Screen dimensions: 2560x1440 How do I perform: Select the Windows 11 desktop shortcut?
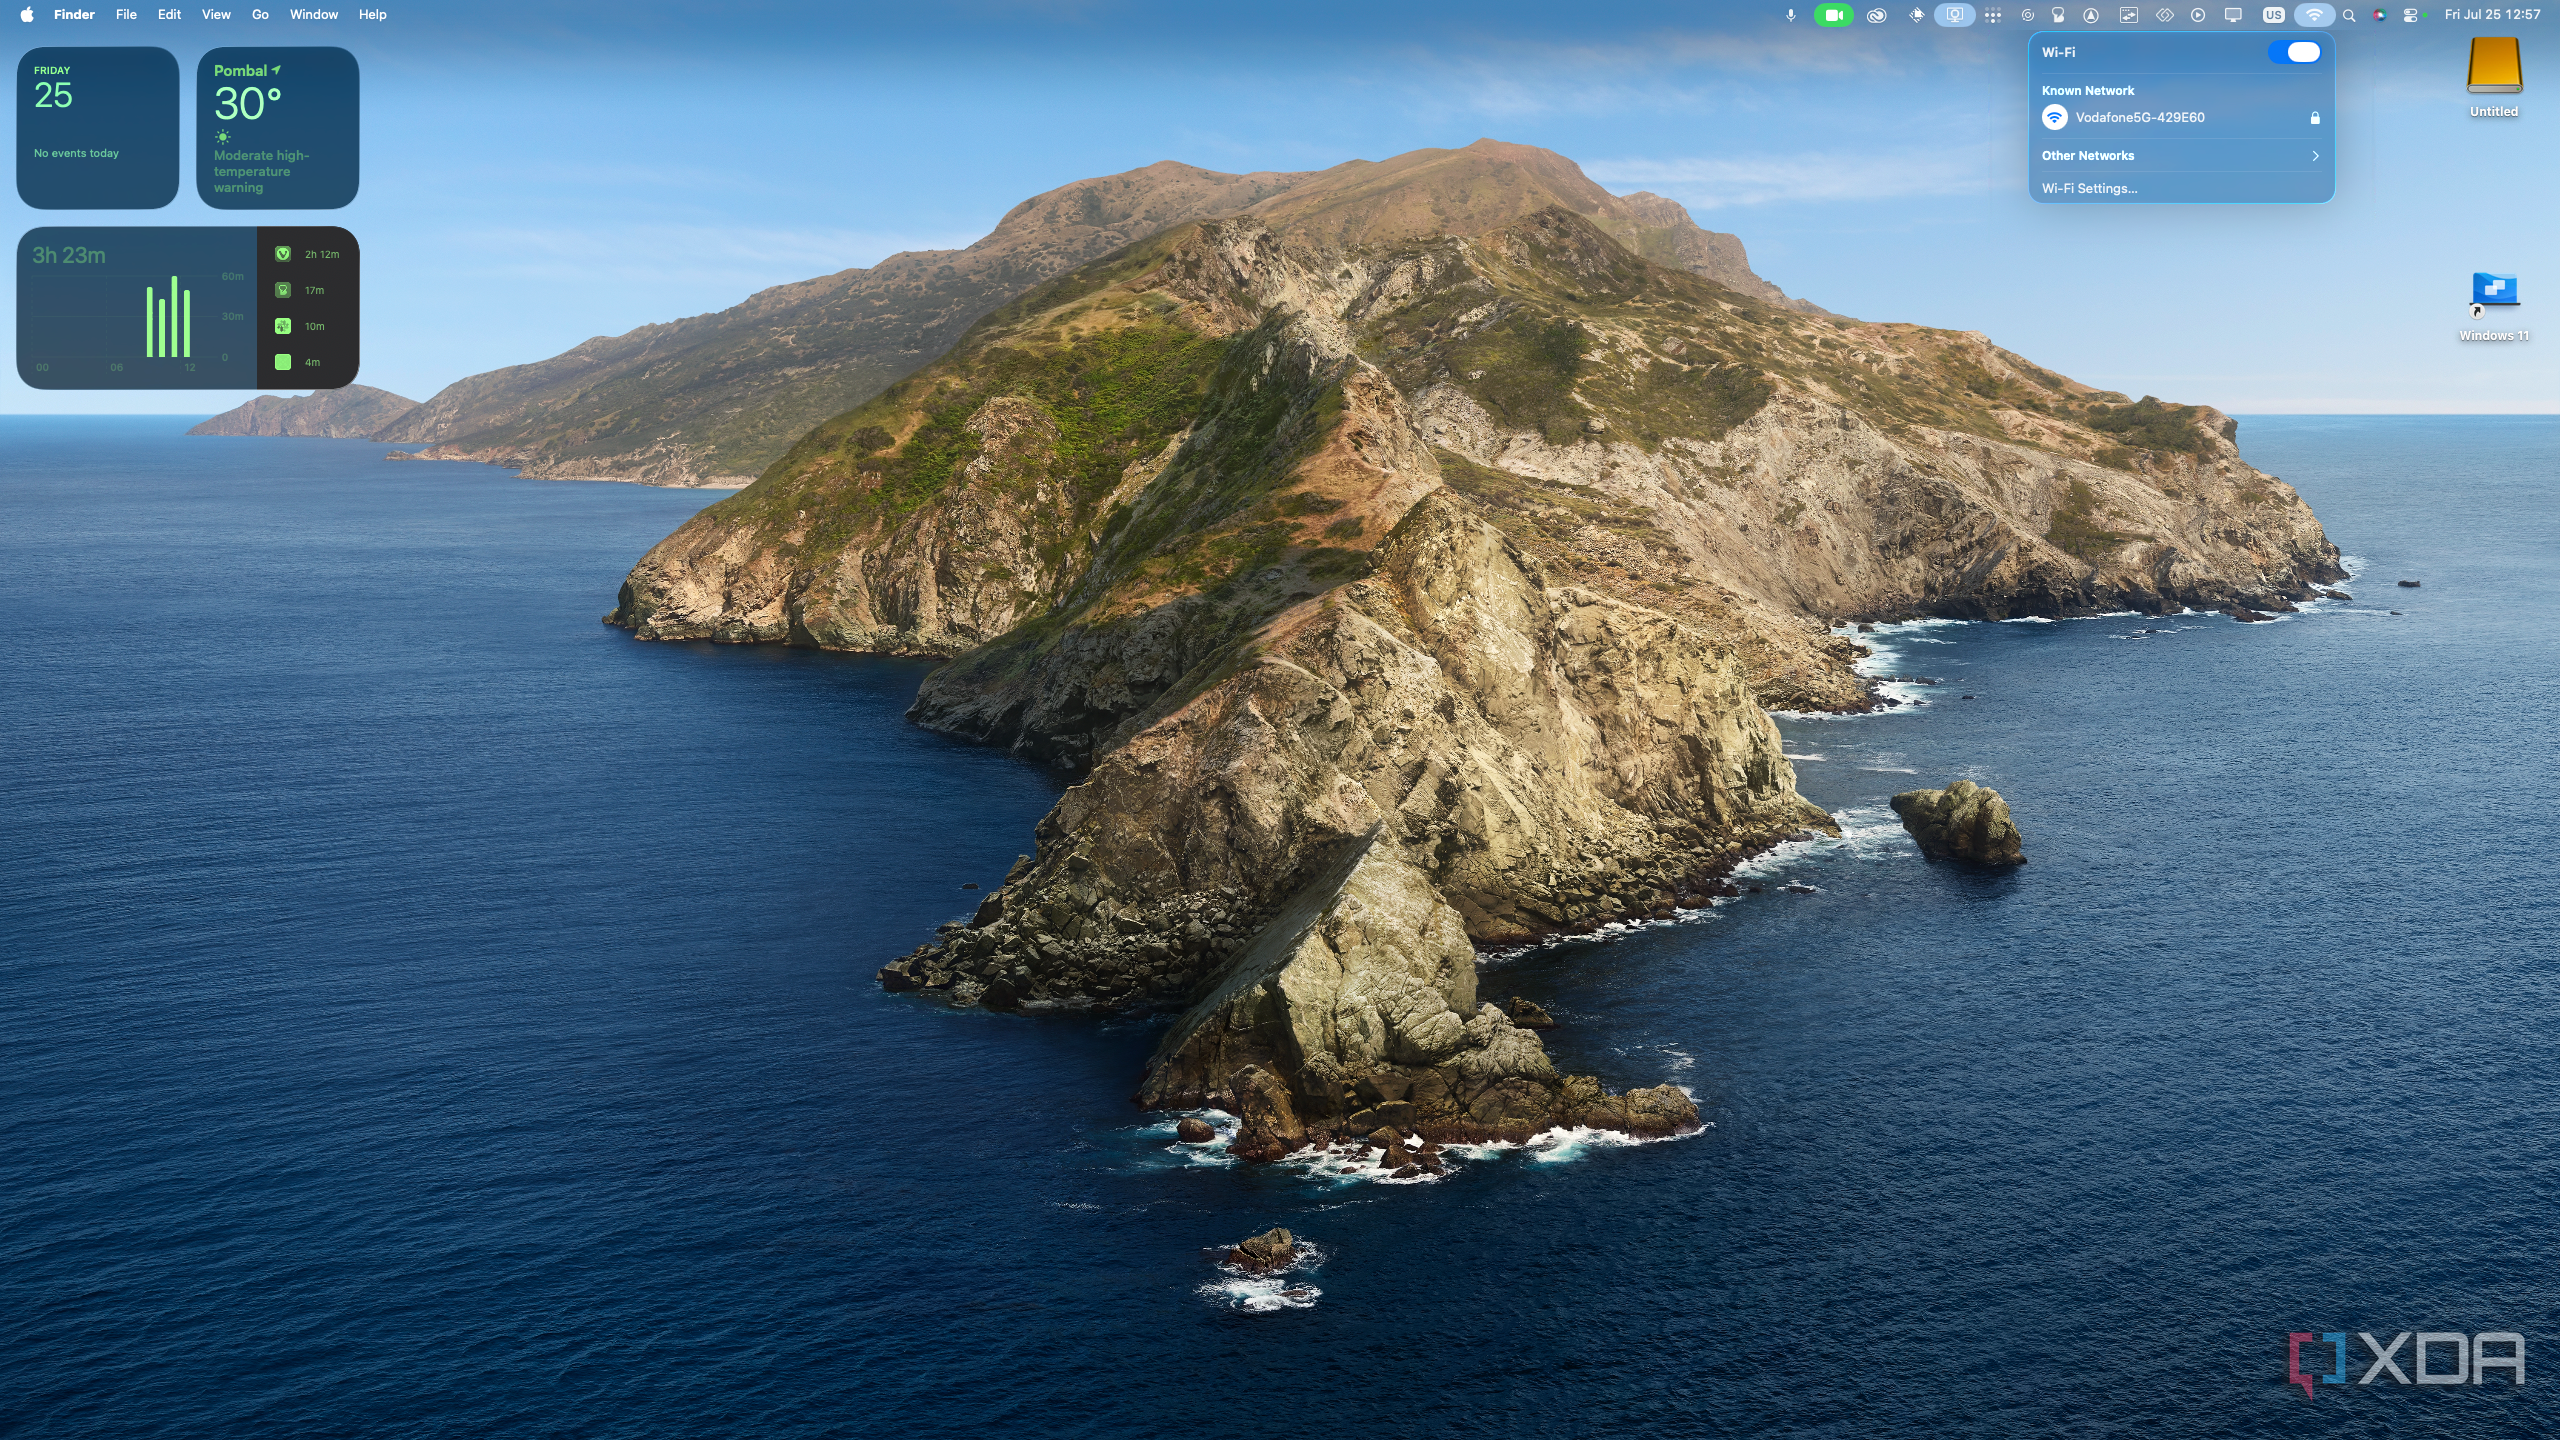point(2494,306)
